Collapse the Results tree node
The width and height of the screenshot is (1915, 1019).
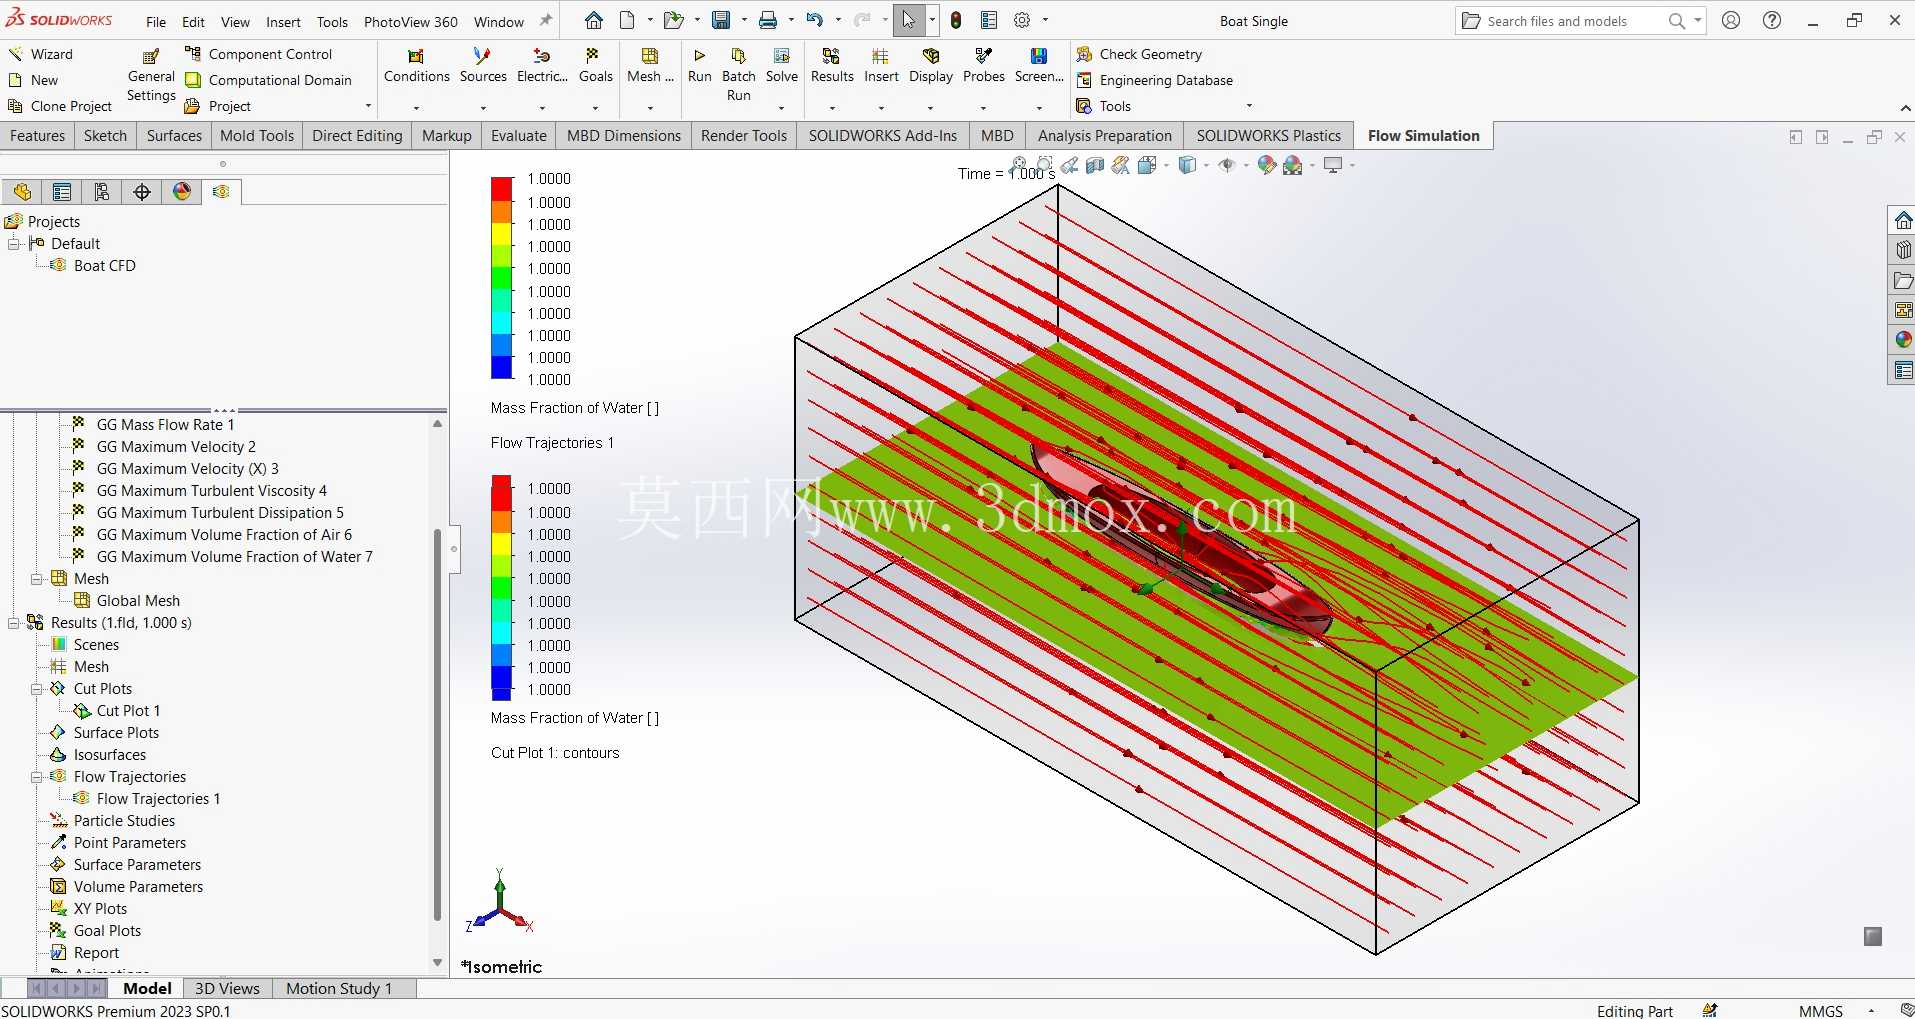tap(14, 623)
